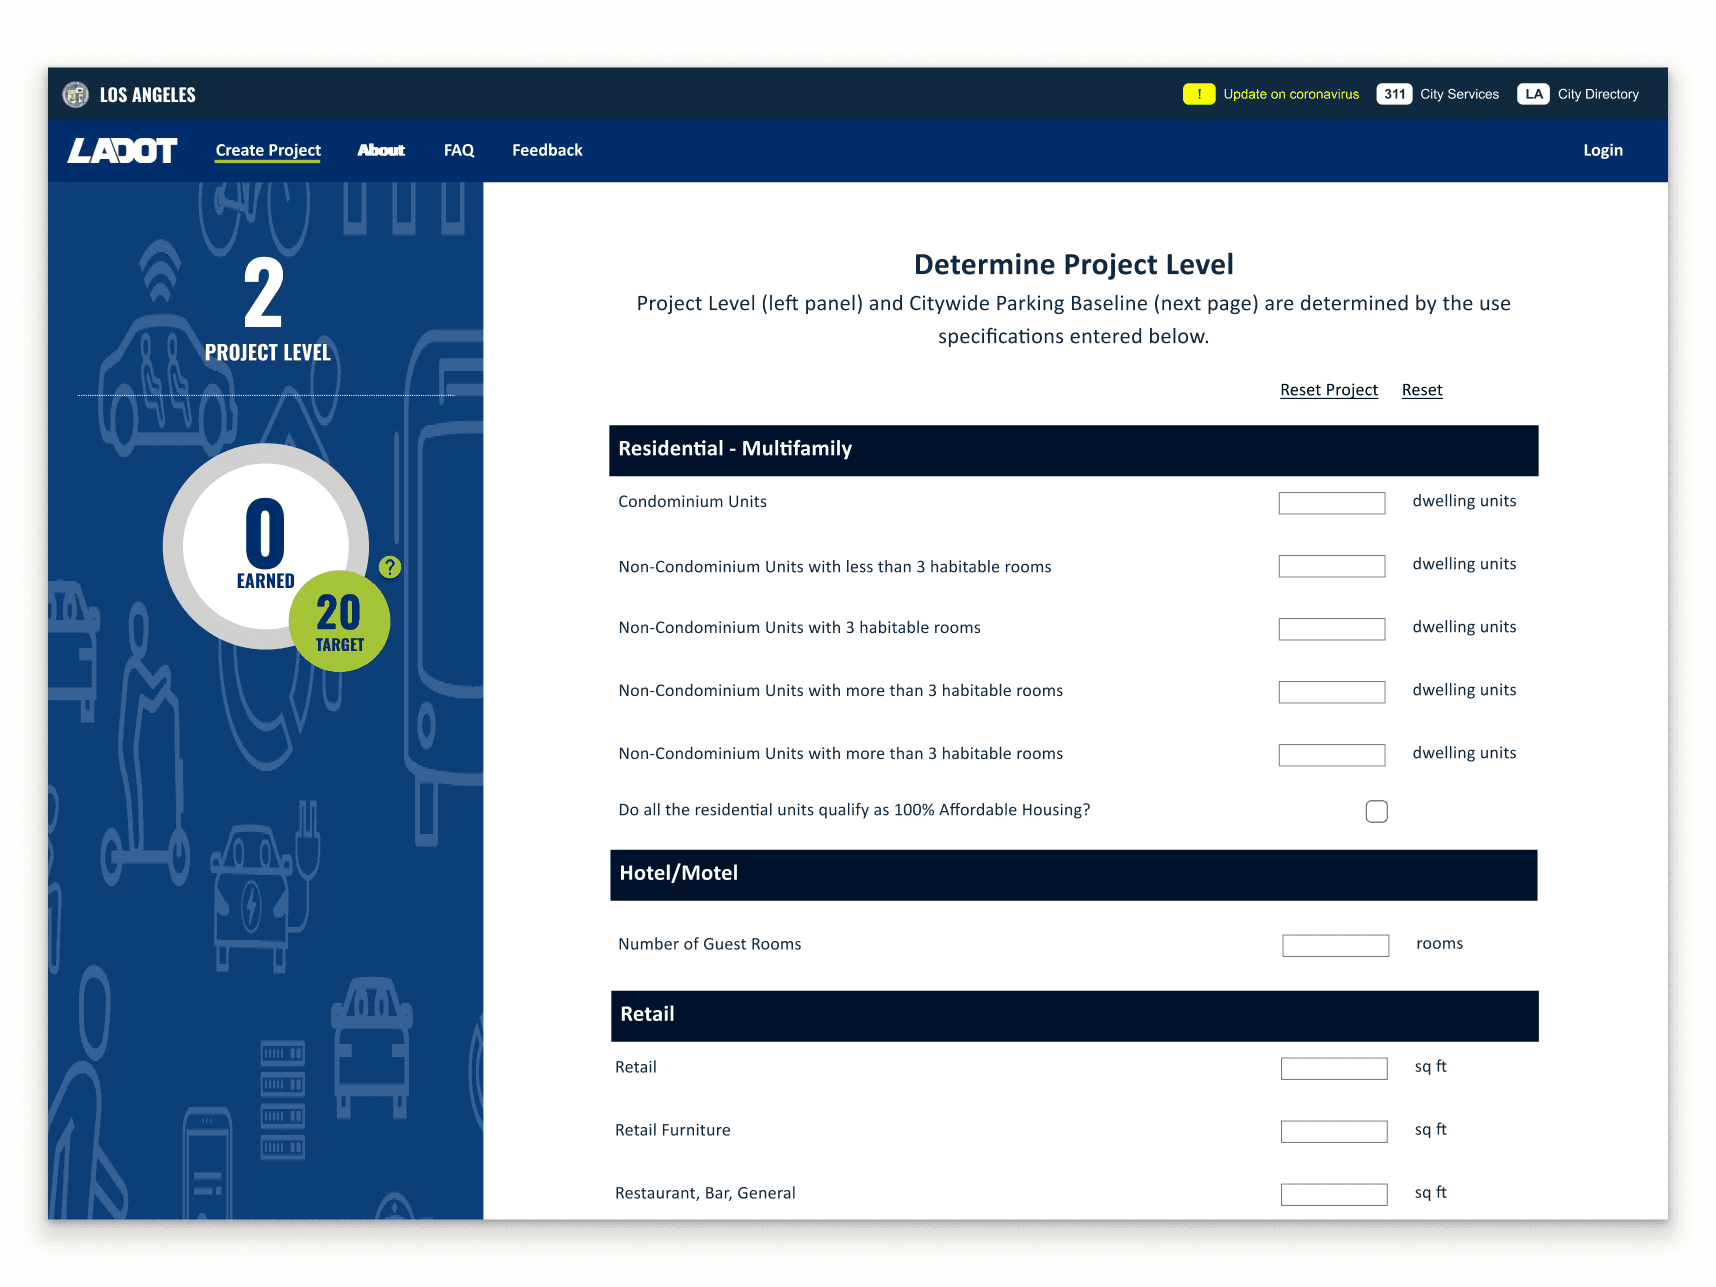Image resolution: width=1716 pixels, height=1287 pixels.
Task: Click the Number of Guest Rooms label
Action: pos(709,944)
